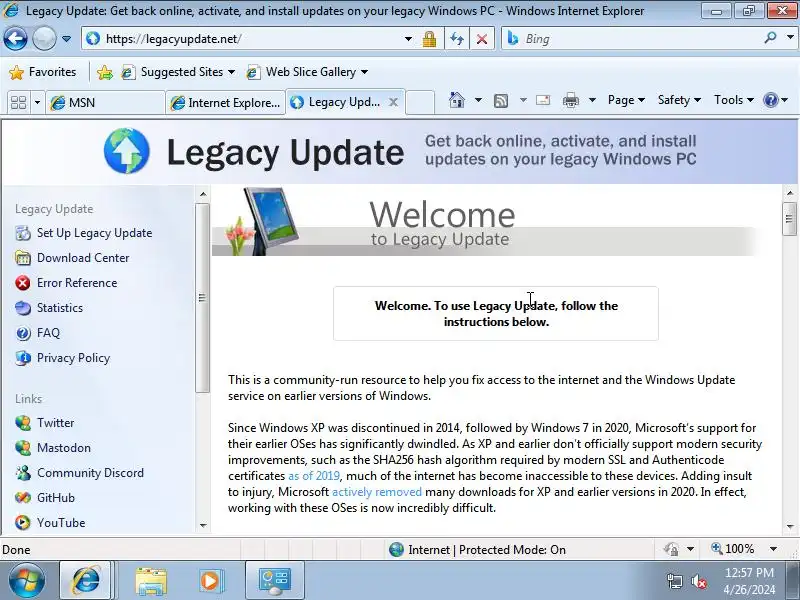Close the Legacy Update tab
The image size is (800, 600).
point(393,102)
